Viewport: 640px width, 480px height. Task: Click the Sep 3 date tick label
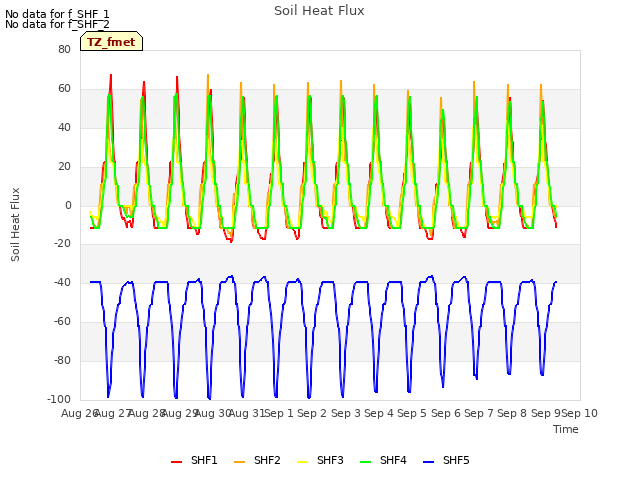pos(346,413)
